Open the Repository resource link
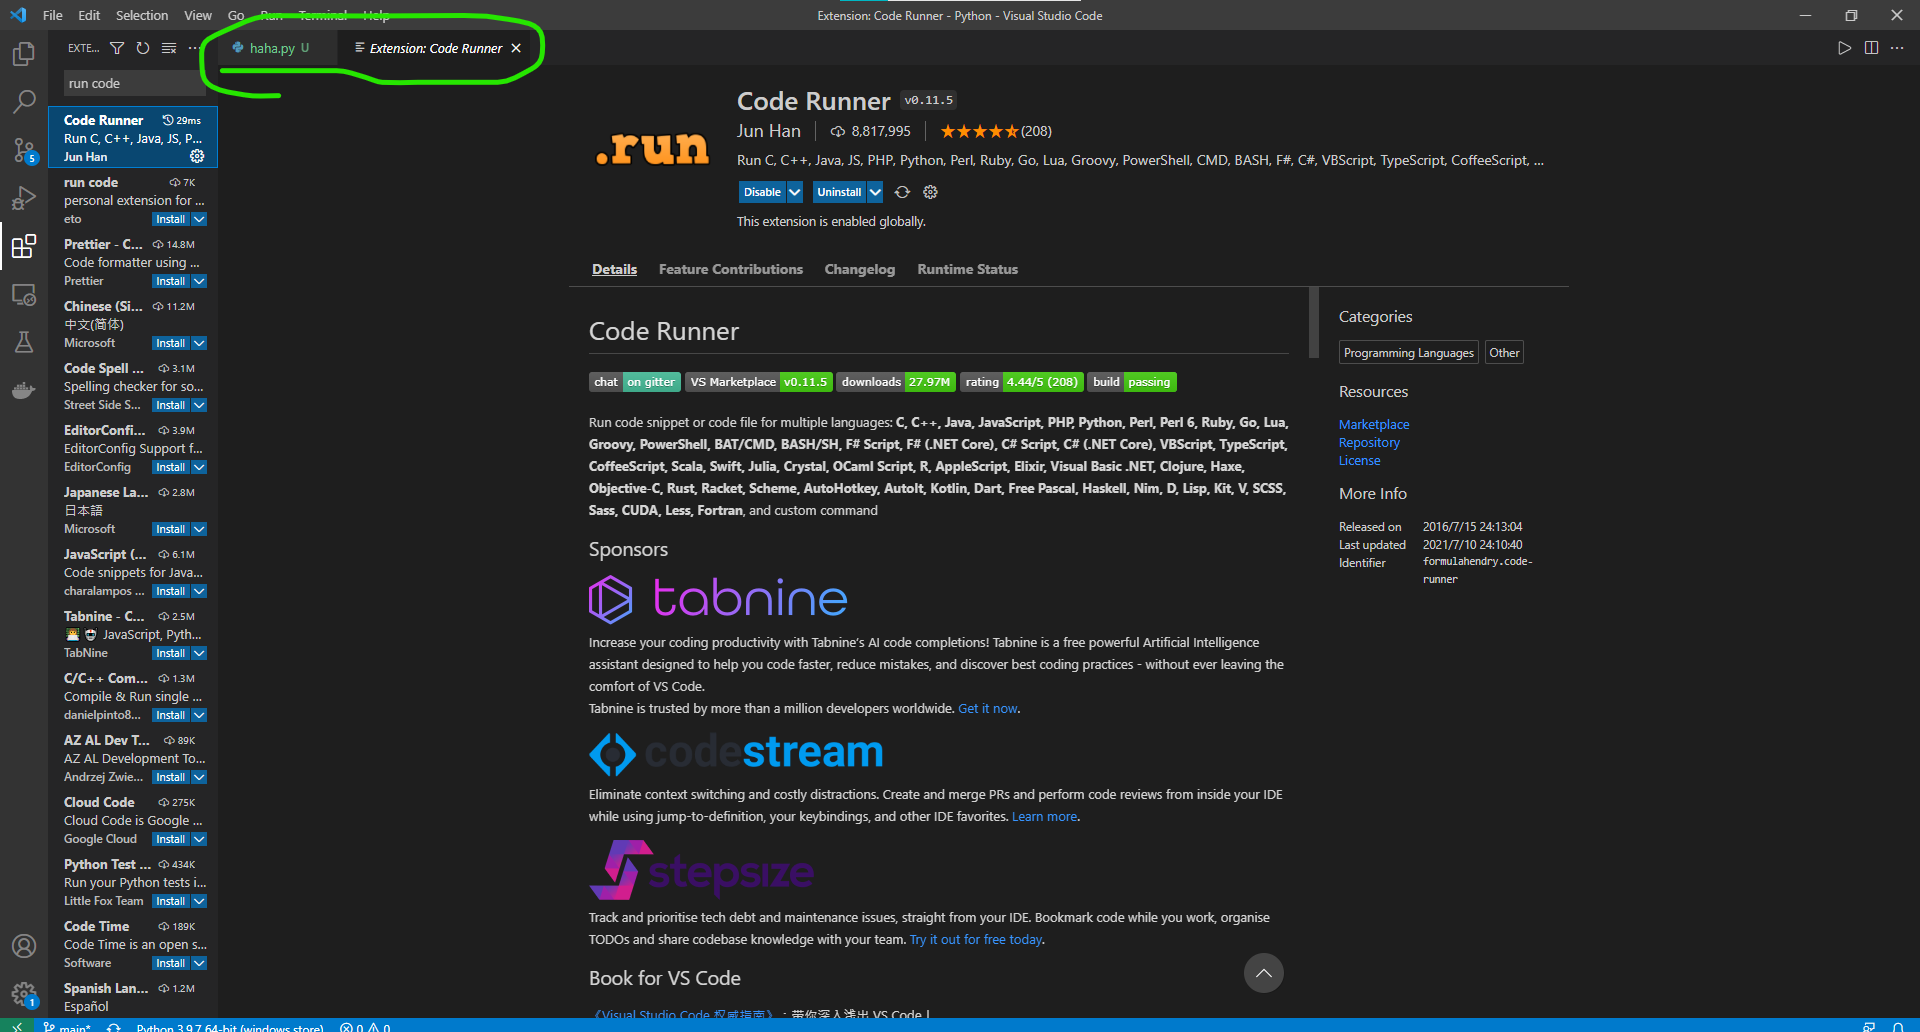Image resolution: width=1920 pixels, height=1032 pixels. (x=1369, y=443)
